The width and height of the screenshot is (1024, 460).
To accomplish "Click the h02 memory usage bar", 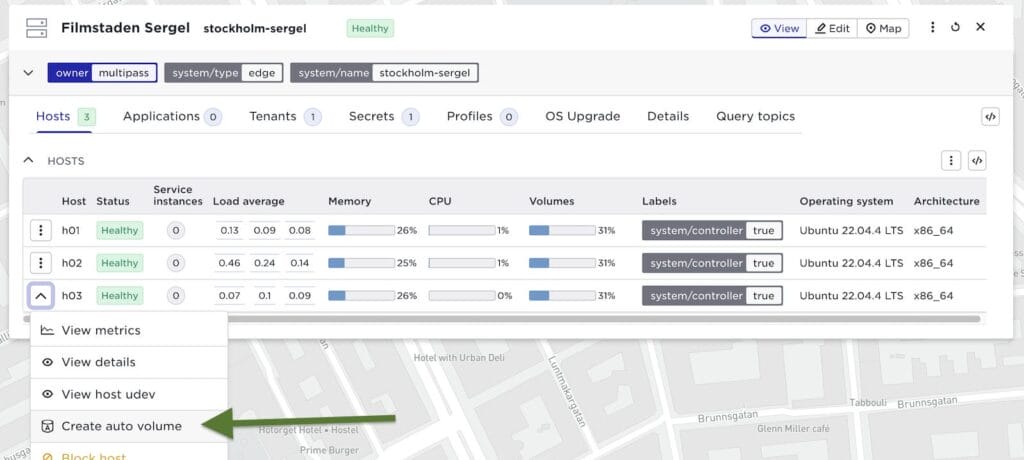I will (x=361, y=264).
